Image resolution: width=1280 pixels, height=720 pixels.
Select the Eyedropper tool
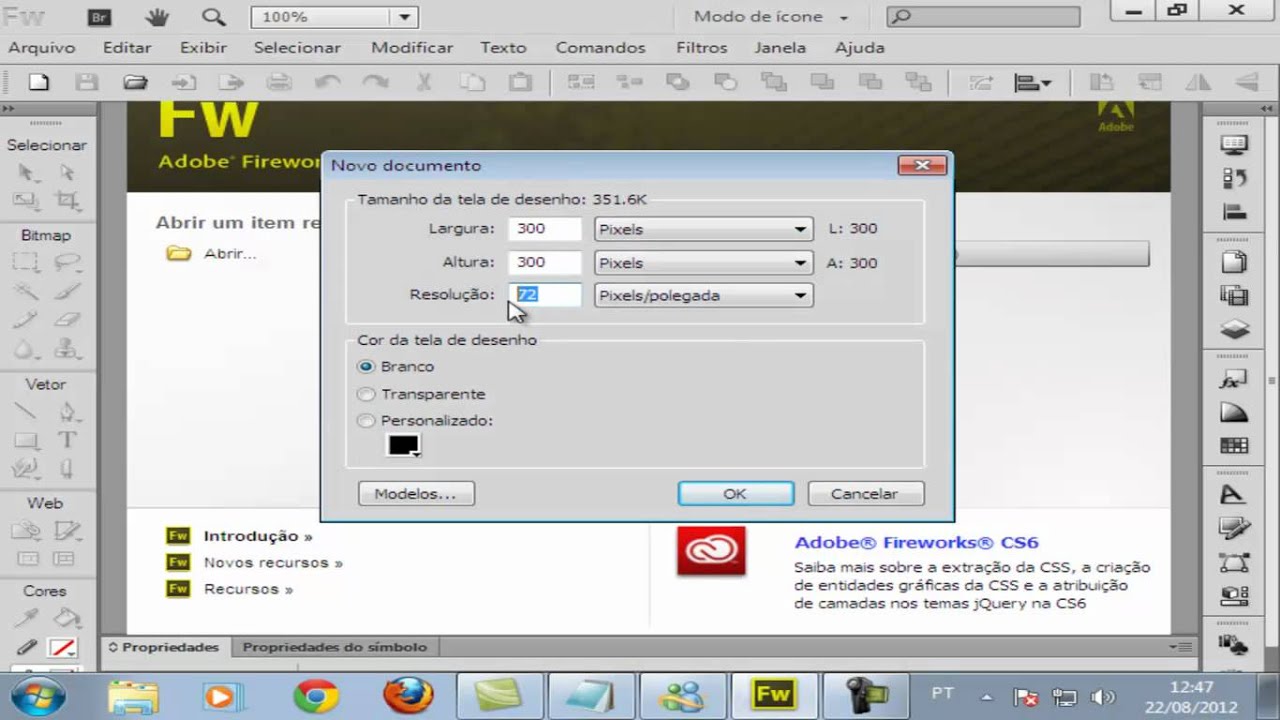tap(26, 617)
